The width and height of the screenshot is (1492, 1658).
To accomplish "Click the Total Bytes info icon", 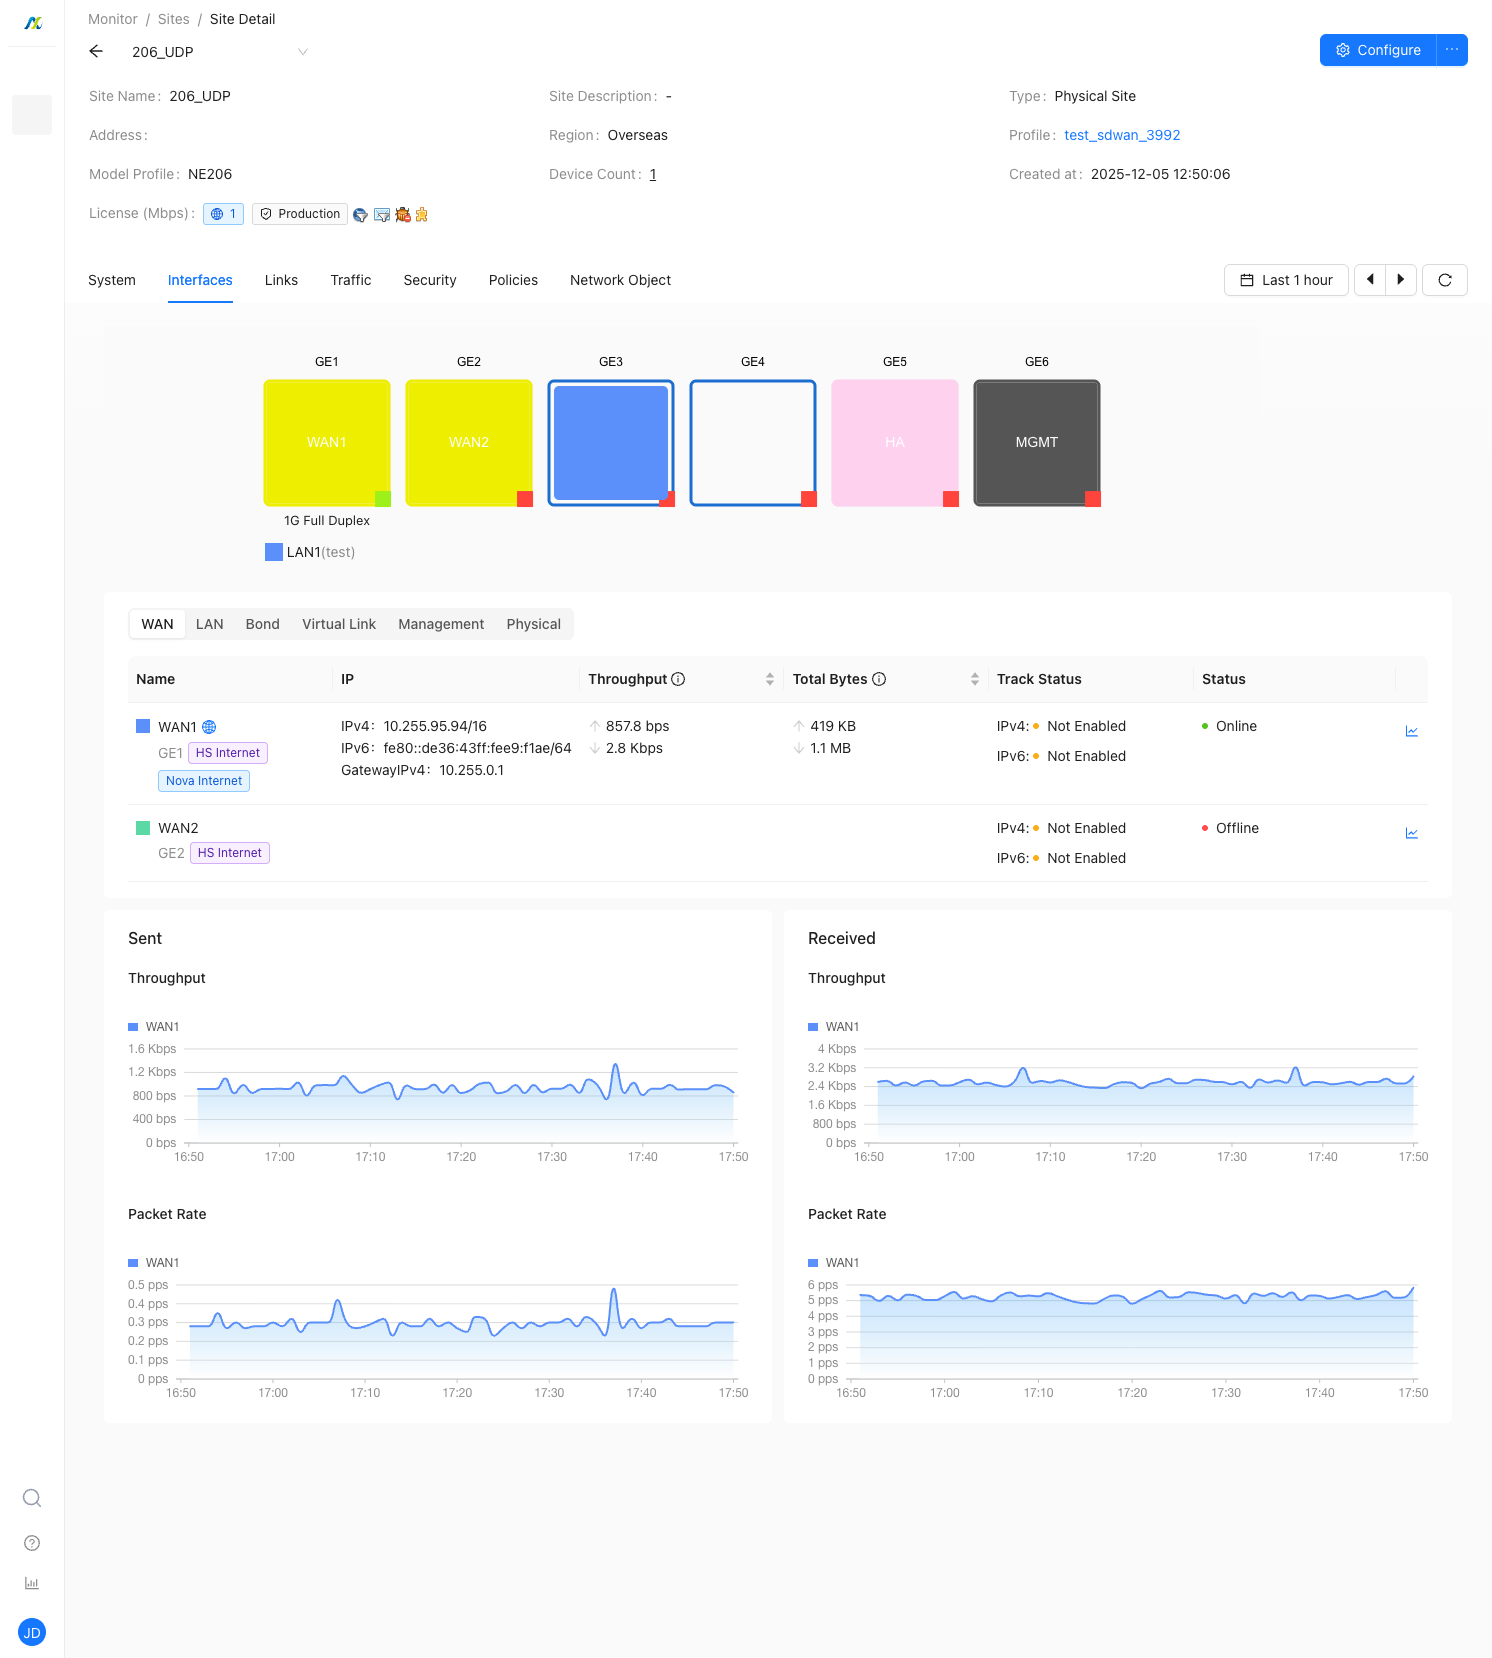I will [x=879, y=679].
